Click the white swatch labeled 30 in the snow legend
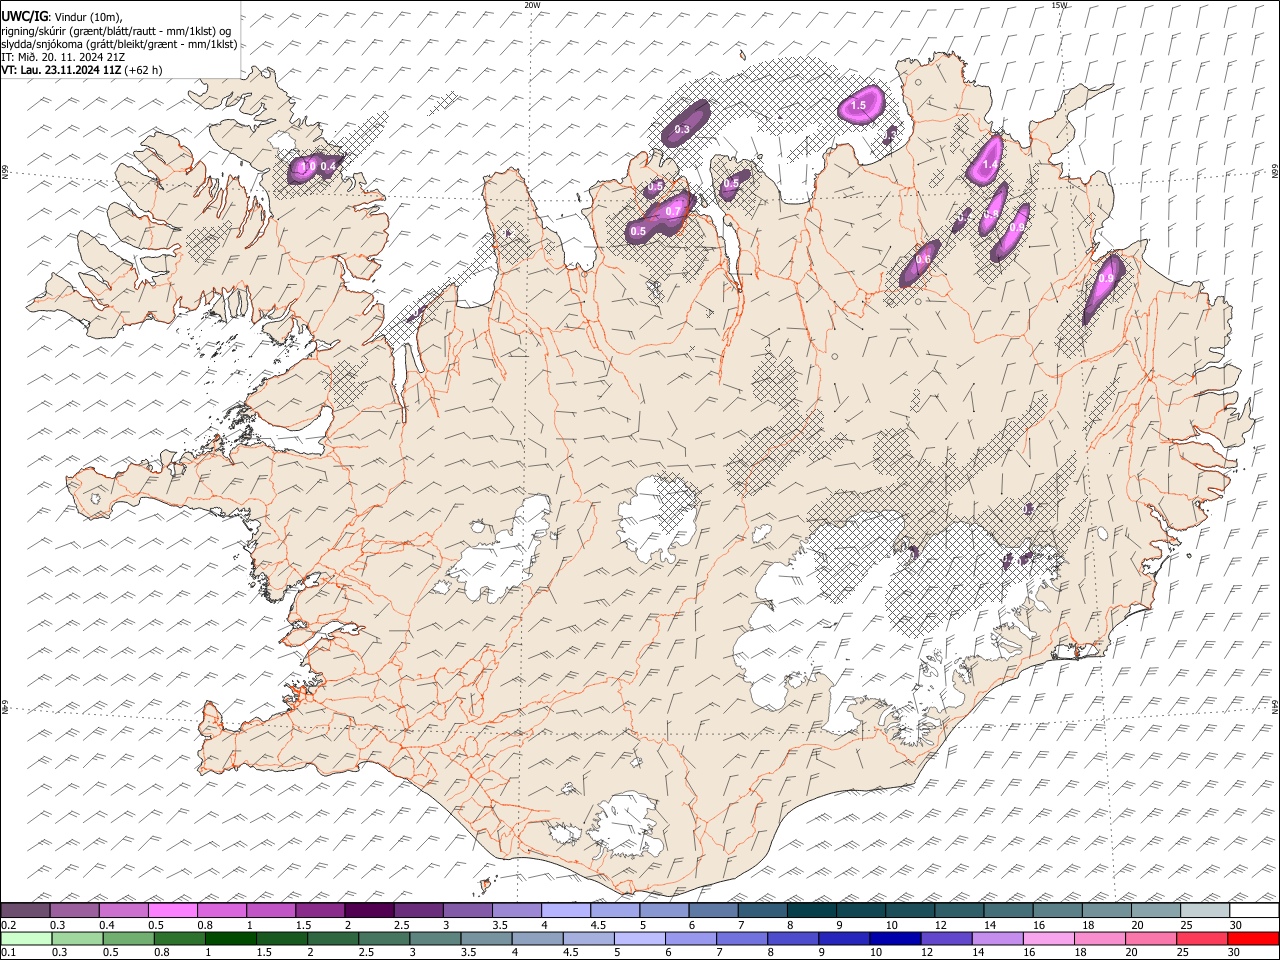Image resolution: width=1280 pixels, height=960 pixels. coord(1254,910)
